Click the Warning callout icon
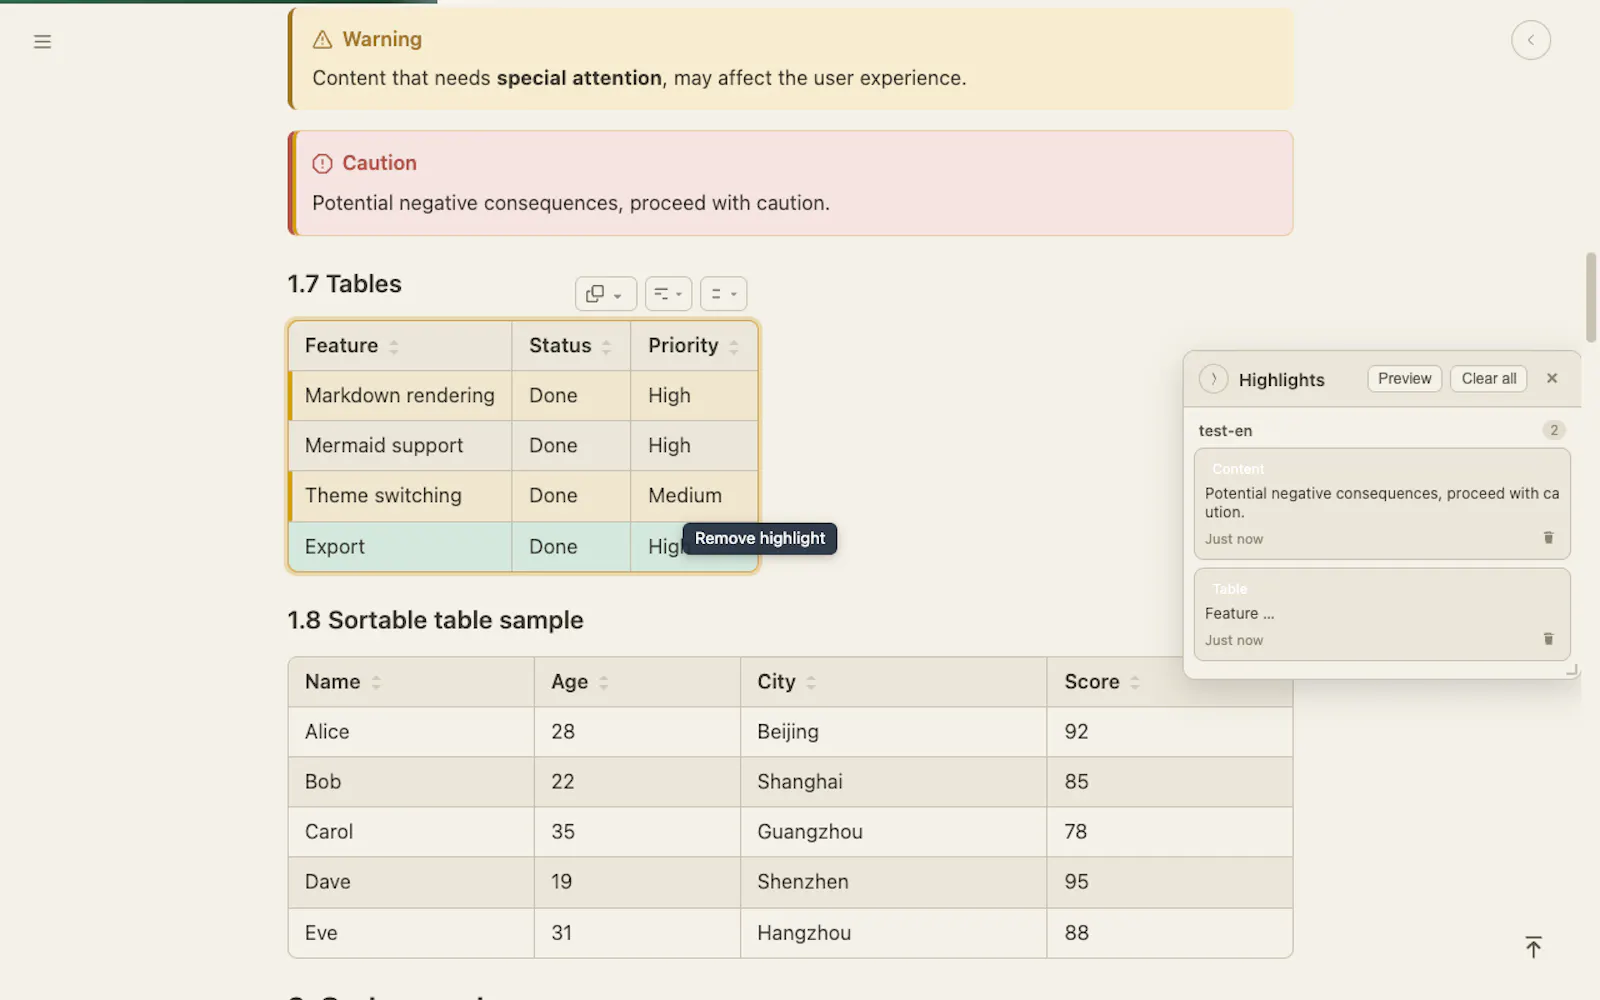 pyautogui.click(x=322, y=40)
